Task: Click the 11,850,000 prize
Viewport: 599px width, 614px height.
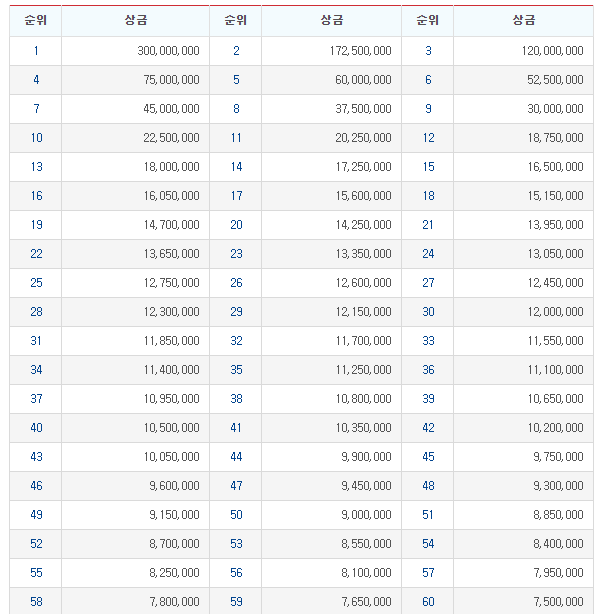Action: (171, 341)
